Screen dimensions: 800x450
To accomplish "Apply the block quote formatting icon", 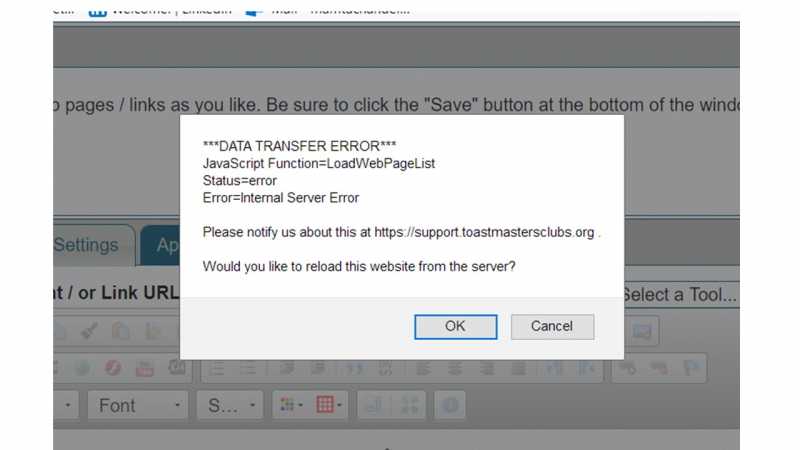I will tap(354, 368).
